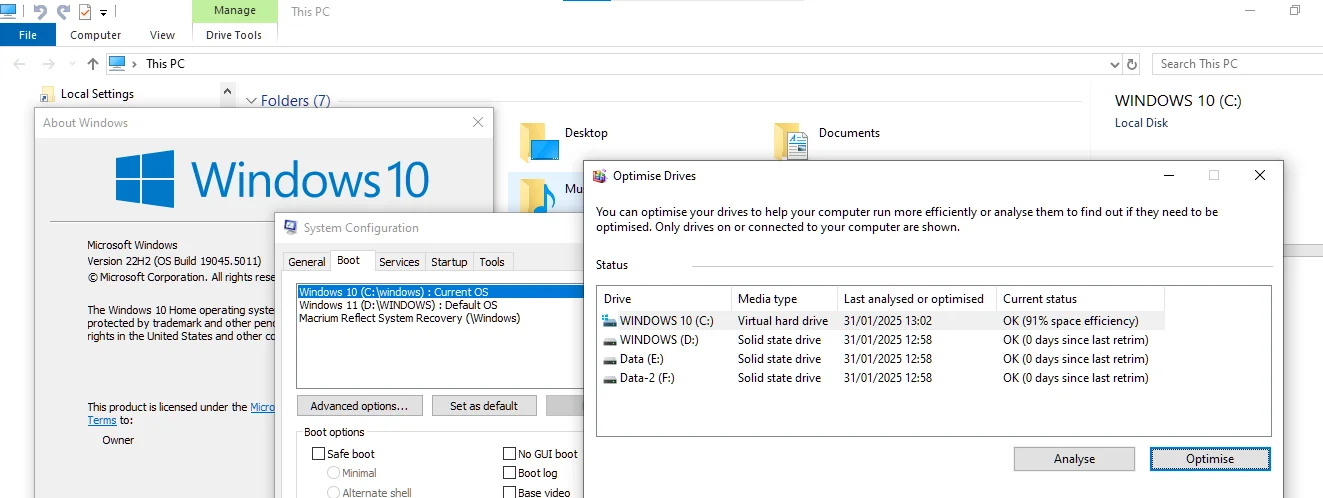Open the Drive Tools ribbon tab
Viewport: 1323px width, 498px height.
coord(234,35)
